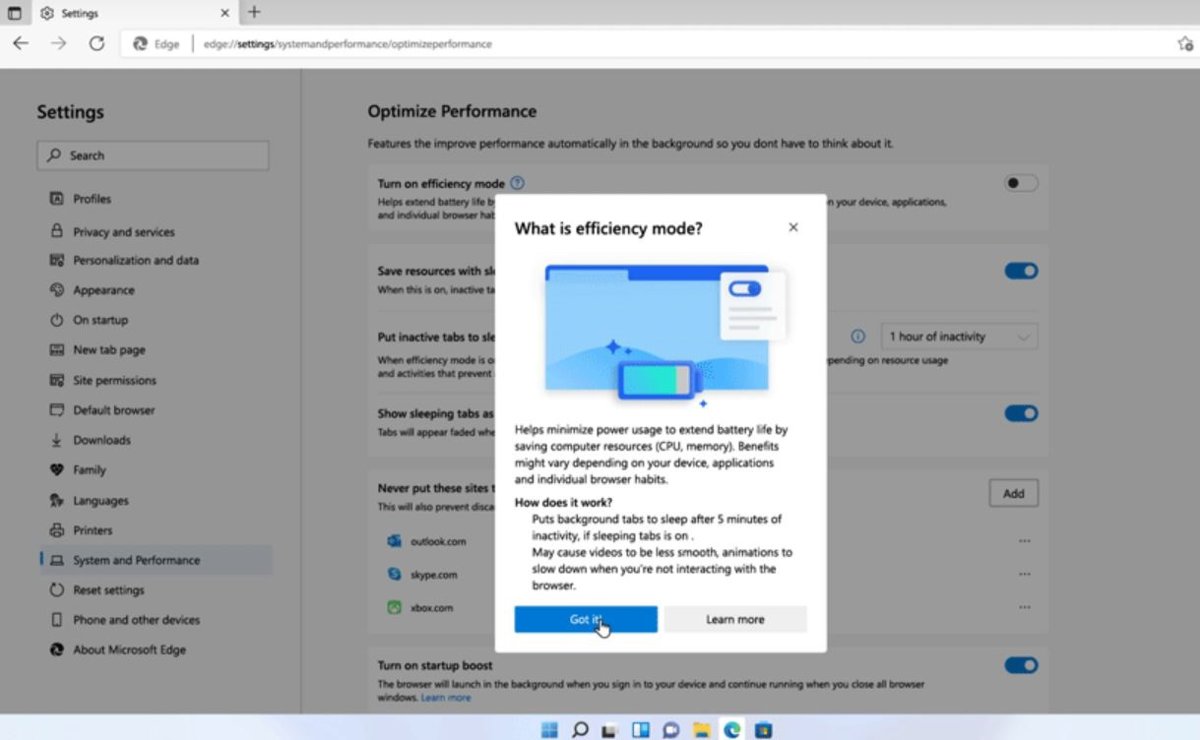Image resolution: width=1200 pixels, height=740 pixels.
Task: Toggle the Show sleeping tabs as faded switch
Action: pyautogui.click(x=1021, y=413)
